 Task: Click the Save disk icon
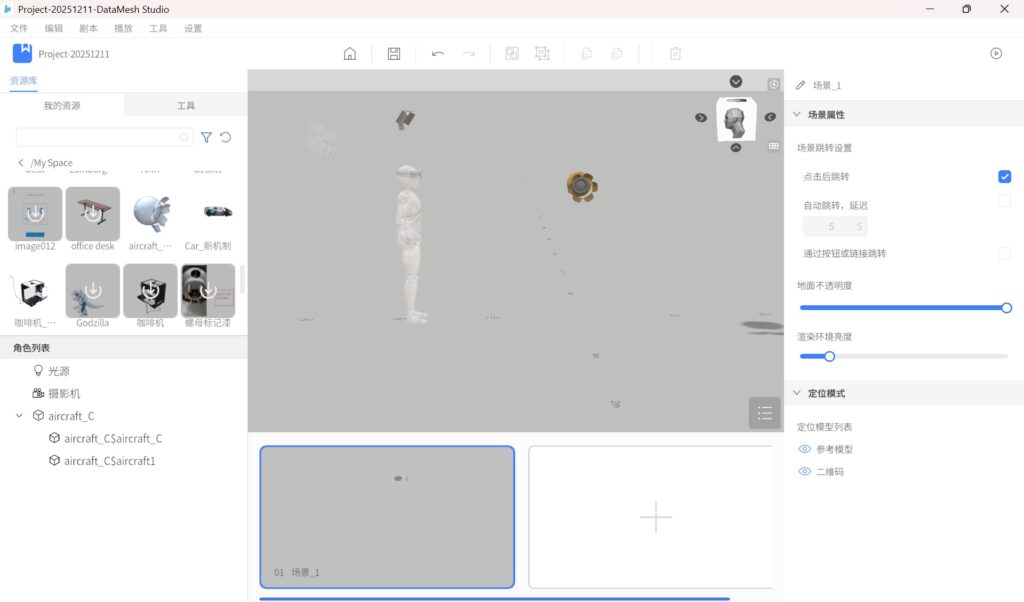tap(394, 54)
